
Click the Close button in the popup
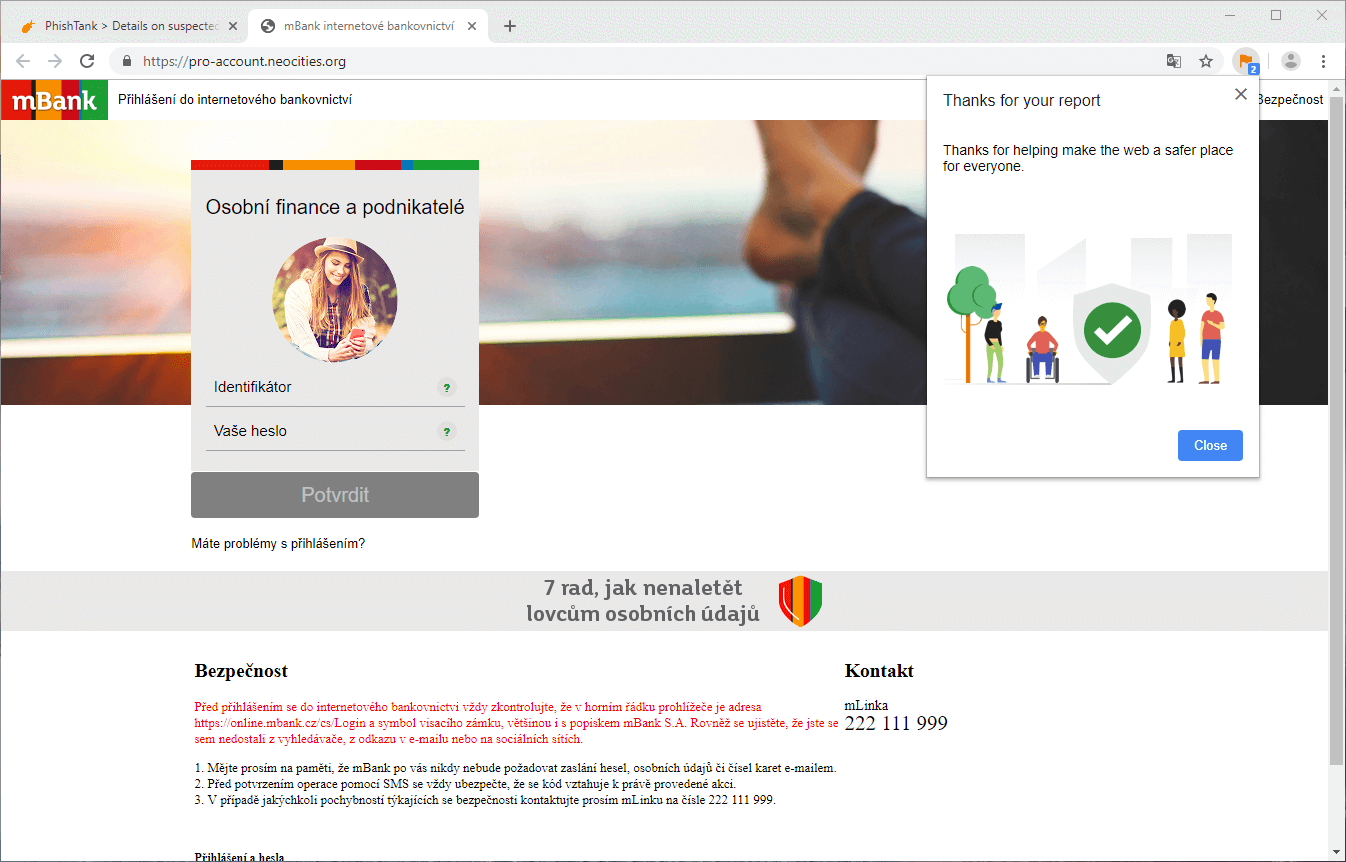1210,446
